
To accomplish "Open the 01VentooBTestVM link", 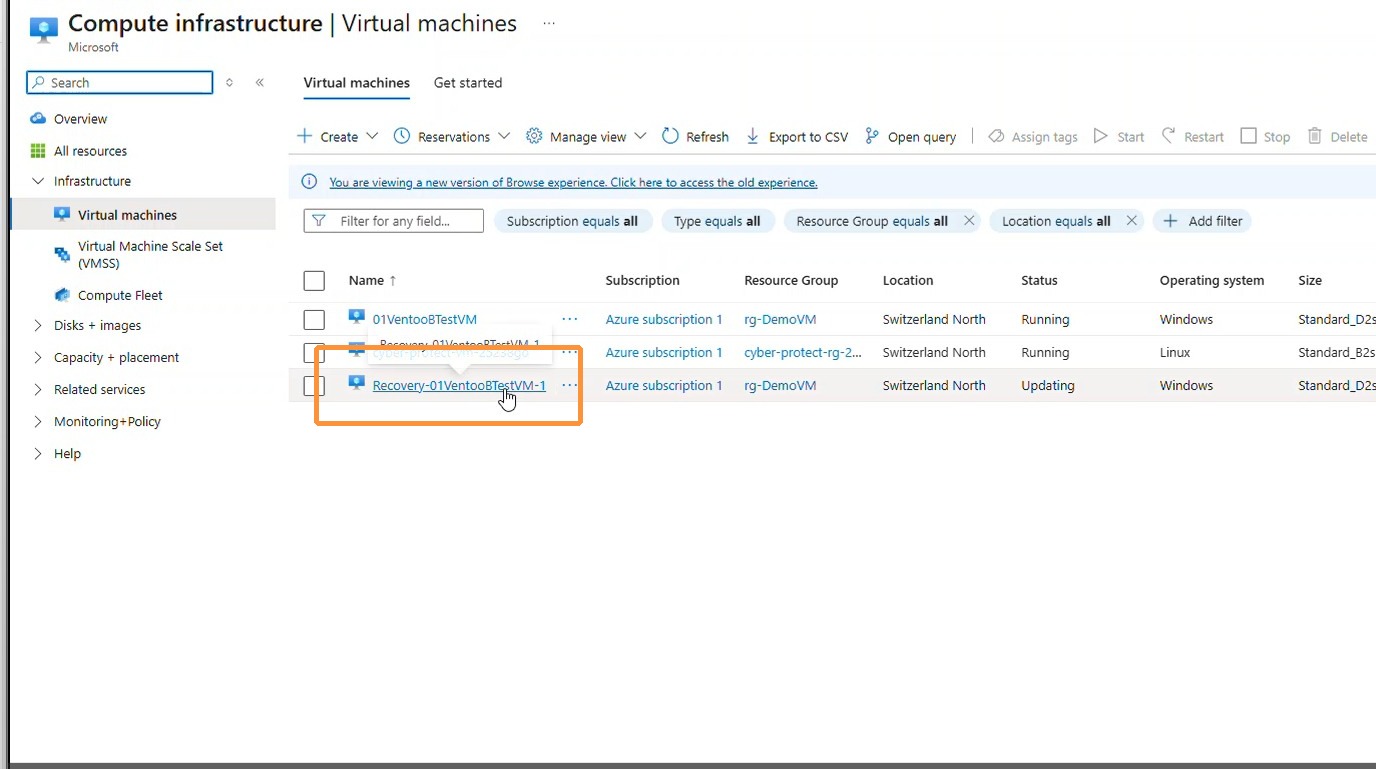I will coord(424,319).
